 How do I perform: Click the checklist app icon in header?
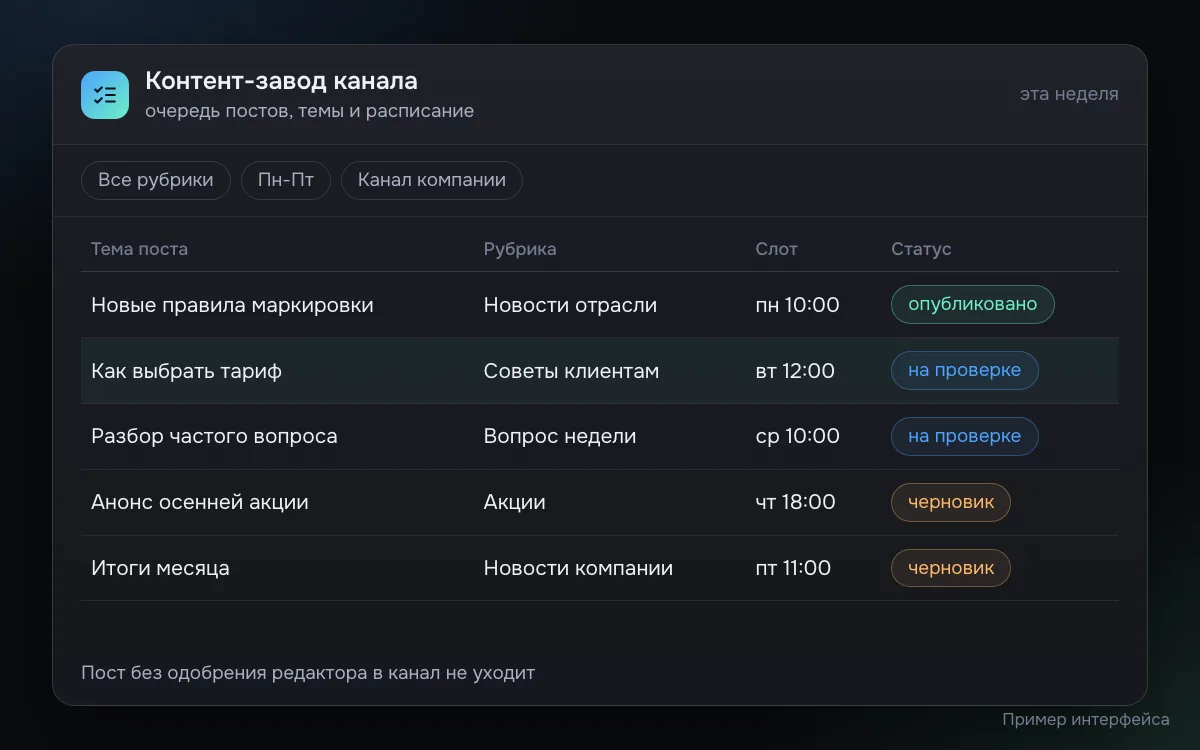point(105,95)
